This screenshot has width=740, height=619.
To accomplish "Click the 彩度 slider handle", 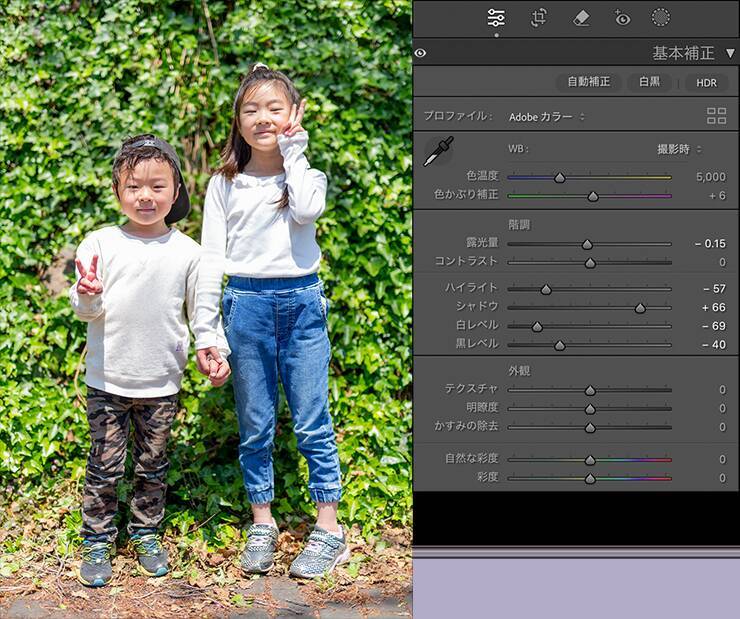I will tap(590, 479).
